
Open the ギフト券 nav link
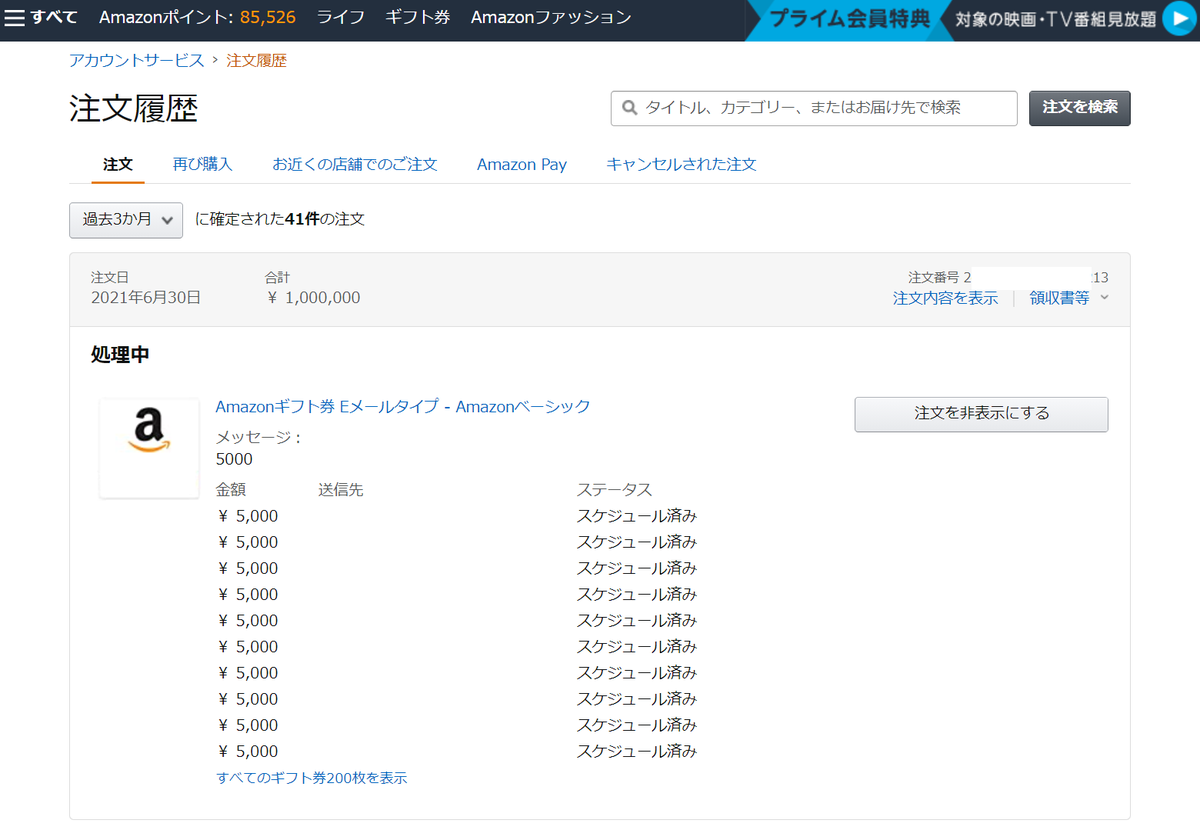pyautogui.click(x=418, y=18)
